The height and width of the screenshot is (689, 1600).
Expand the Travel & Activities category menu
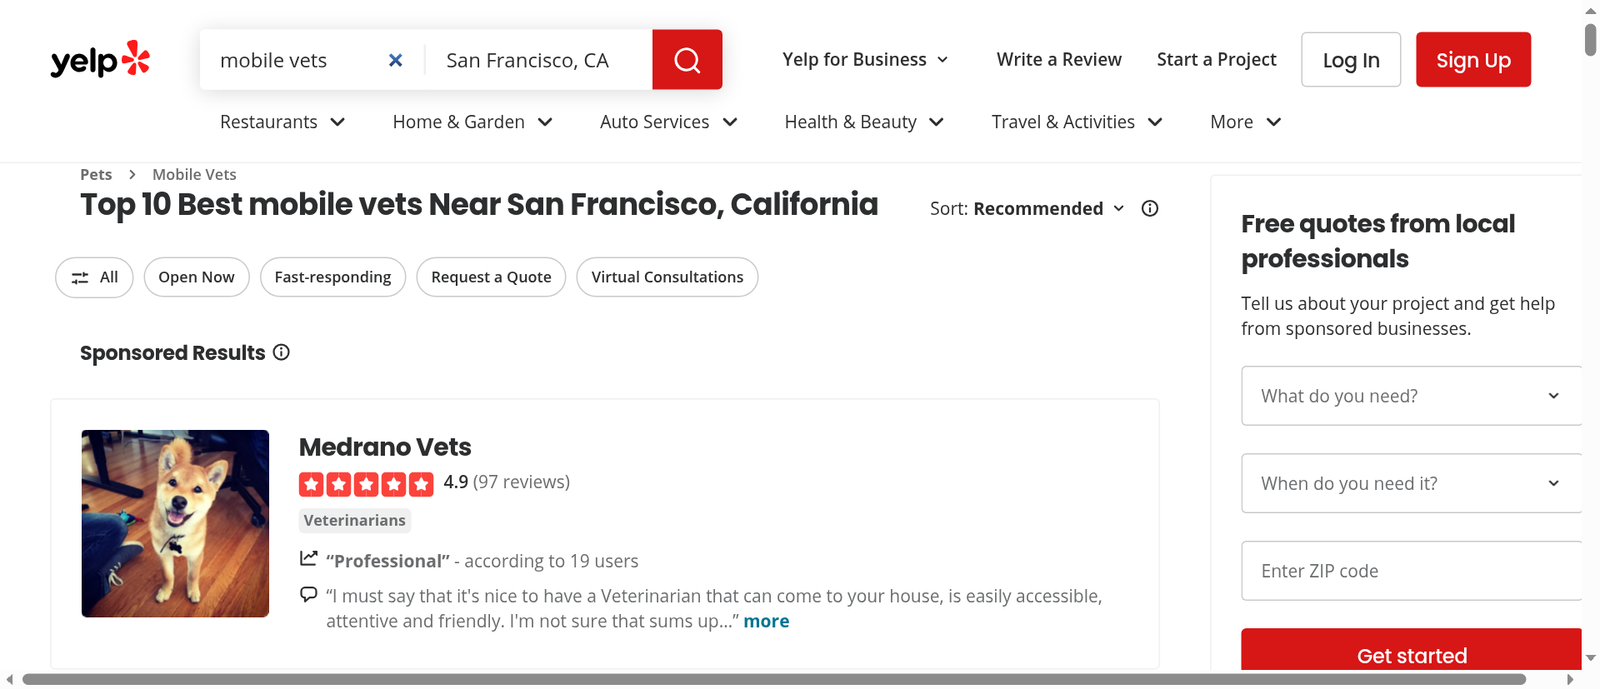coord(1077,122)
